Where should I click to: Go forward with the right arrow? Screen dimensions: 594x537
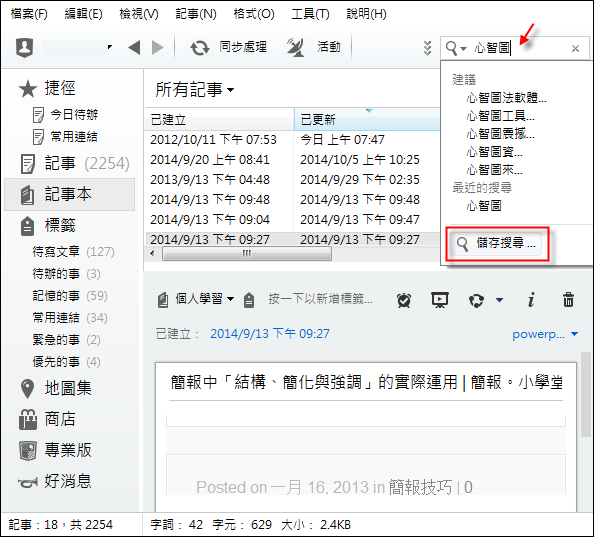[x=158, y=48]
